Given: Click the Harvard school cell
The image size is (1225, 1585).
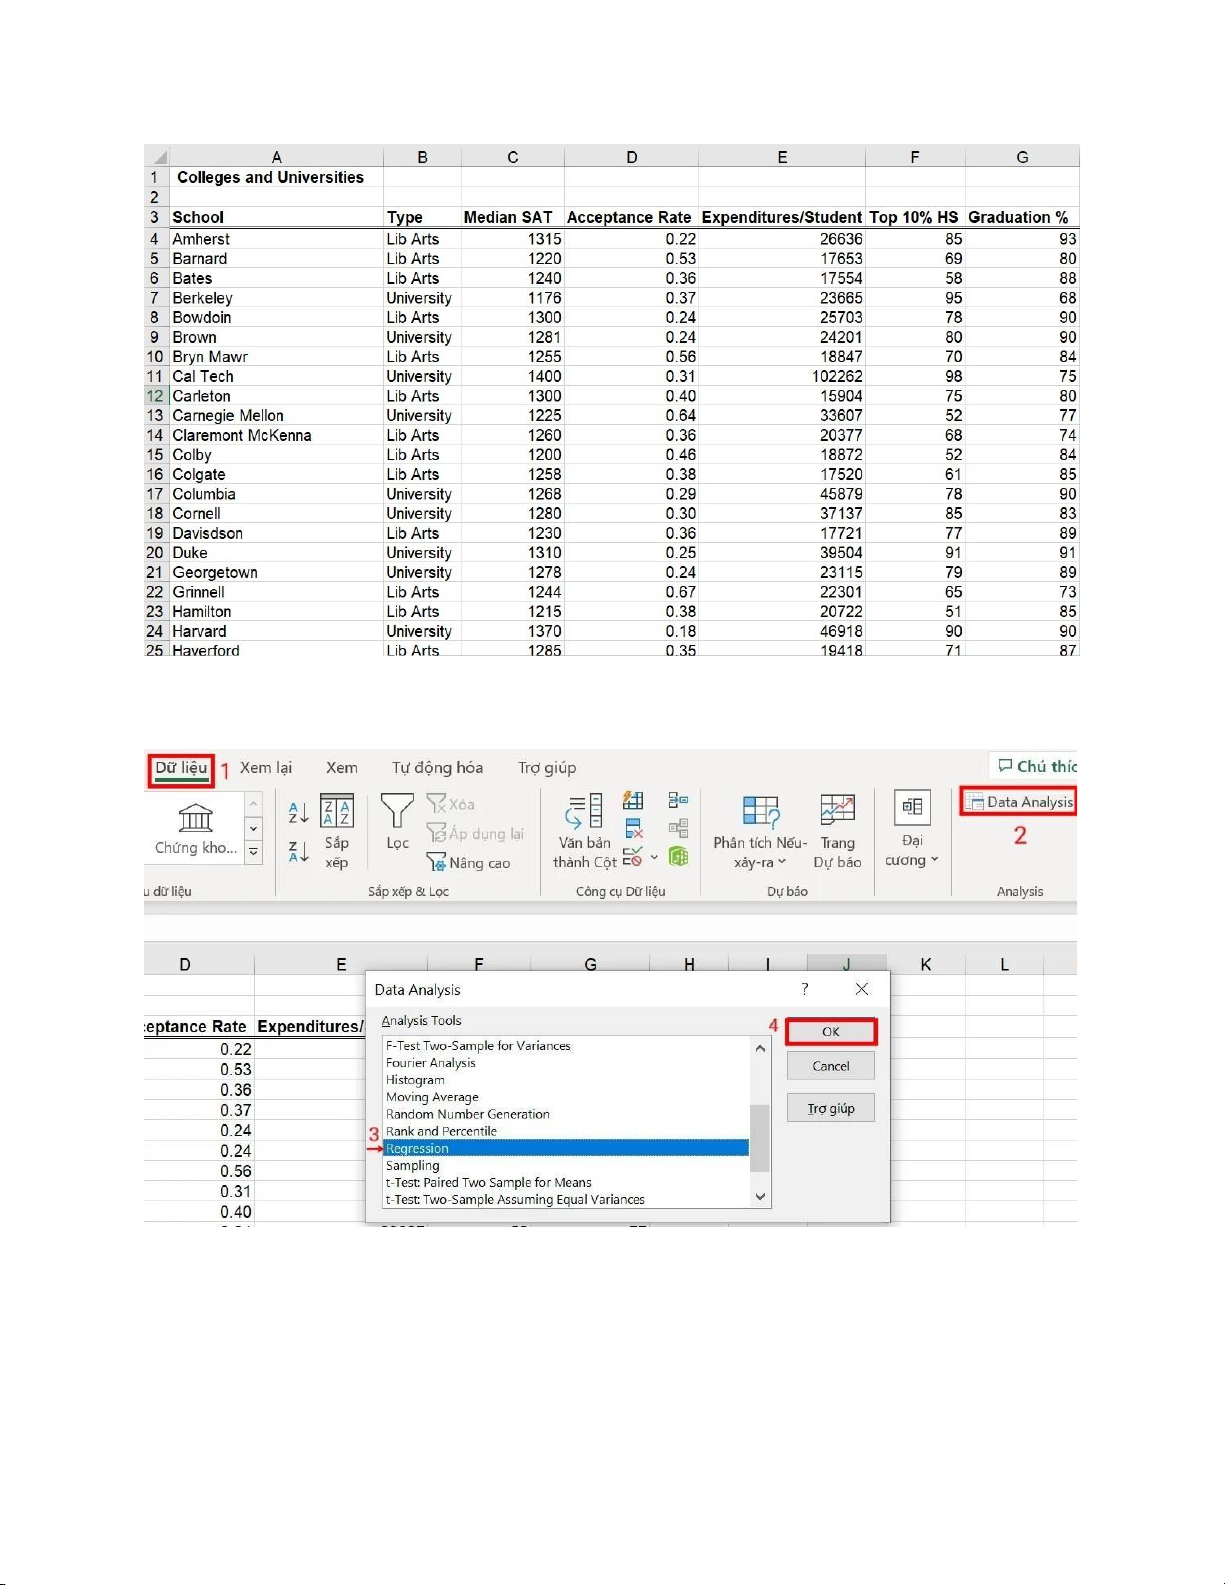Looking at the screenshot, I should tap(276, 631).
